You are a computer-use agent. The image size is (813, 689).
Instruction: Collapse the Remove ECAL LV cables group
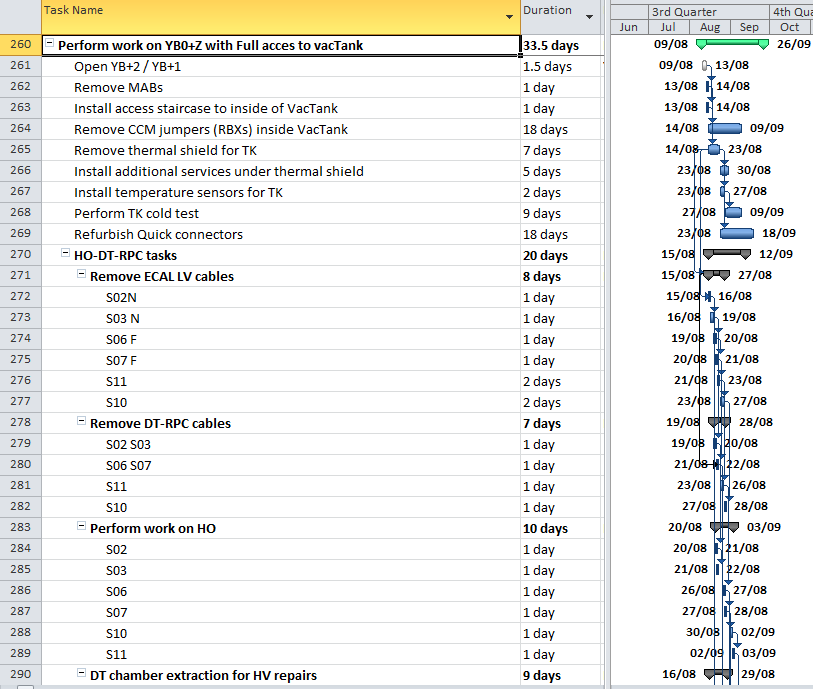point(81,274)
